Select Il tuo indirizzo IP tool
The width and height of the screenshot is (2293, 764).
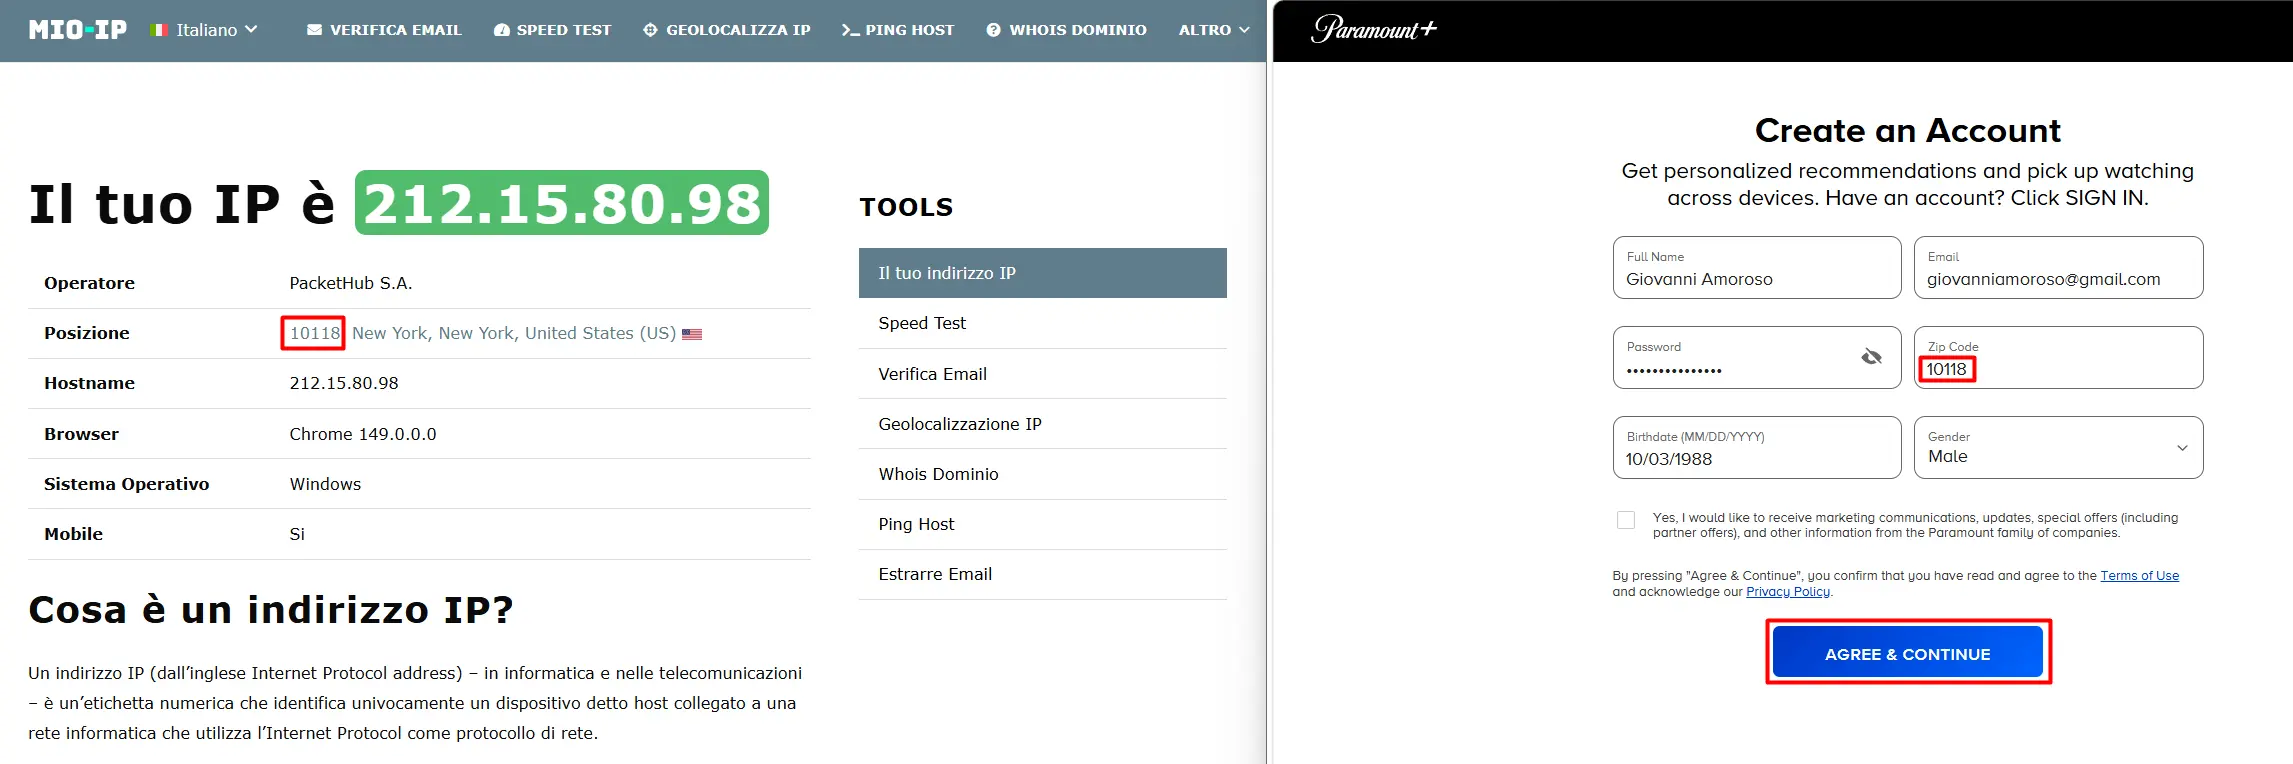(1043, 273)
